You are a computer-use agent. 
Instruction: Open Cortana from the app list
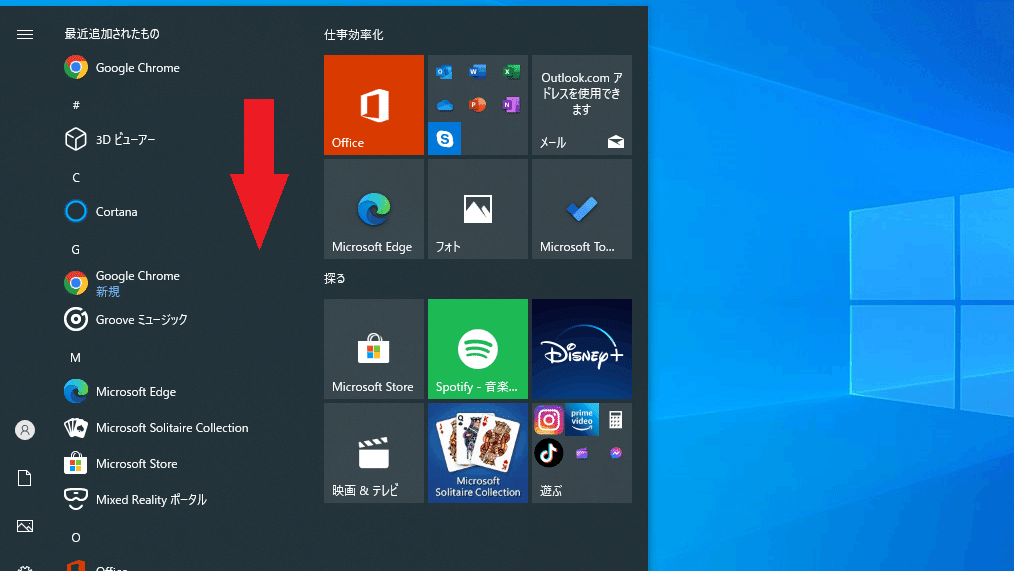101,211
